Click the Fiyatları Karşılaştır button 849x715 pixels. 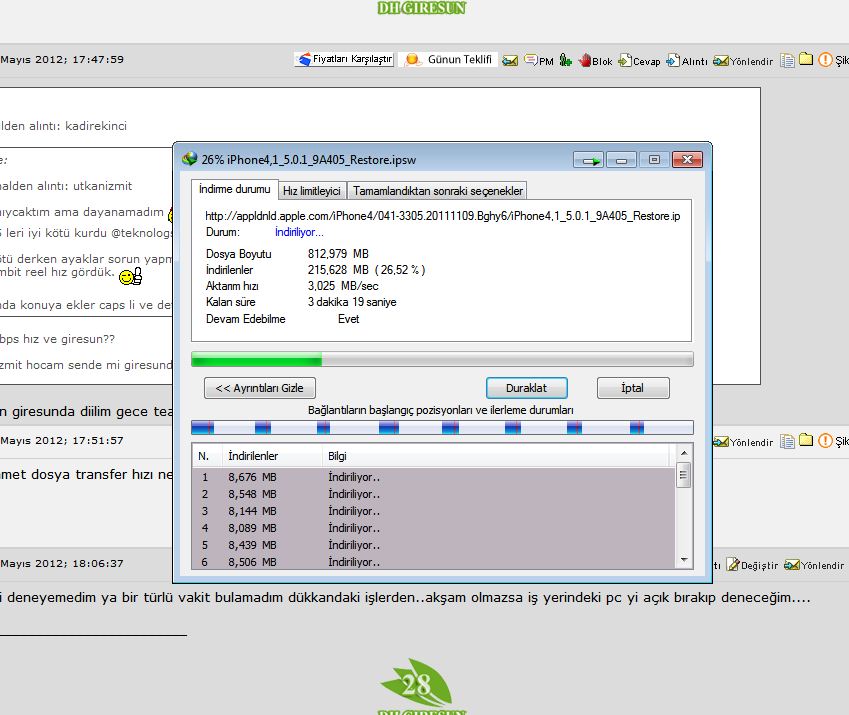click(343, 60)
